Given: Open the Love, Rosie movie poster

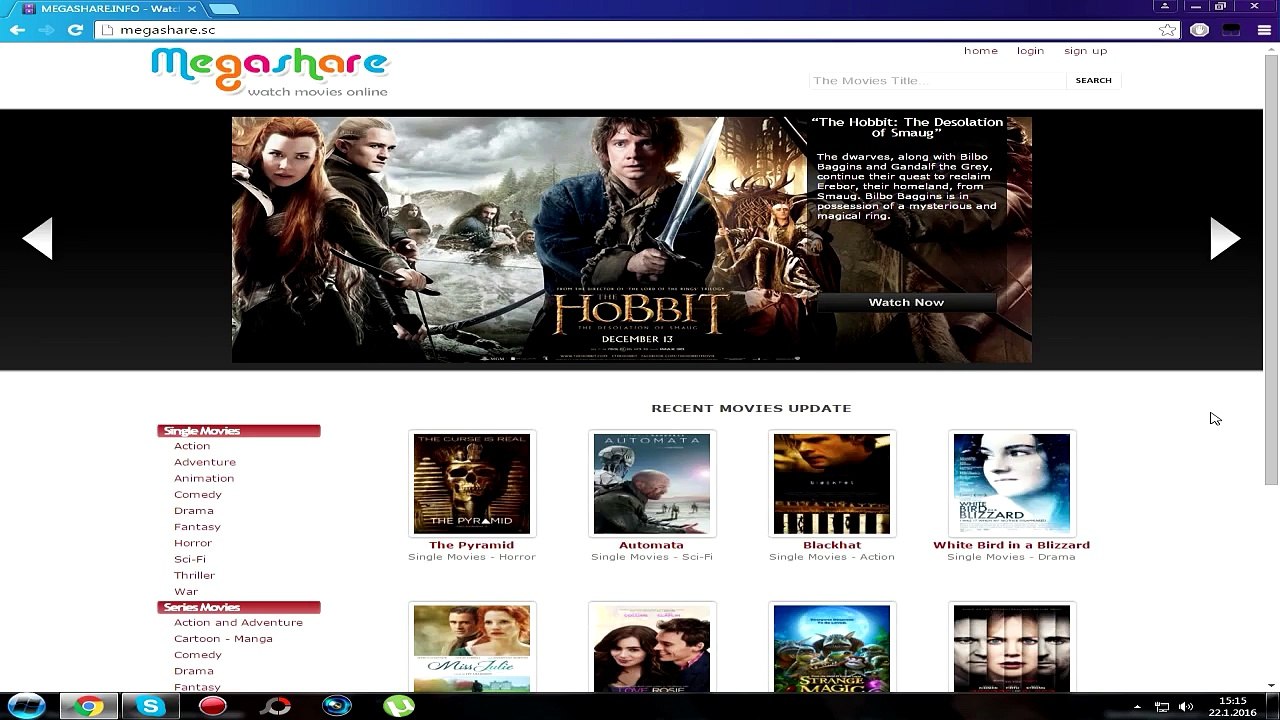Looking at the screenshot, I should pos(652,648).
